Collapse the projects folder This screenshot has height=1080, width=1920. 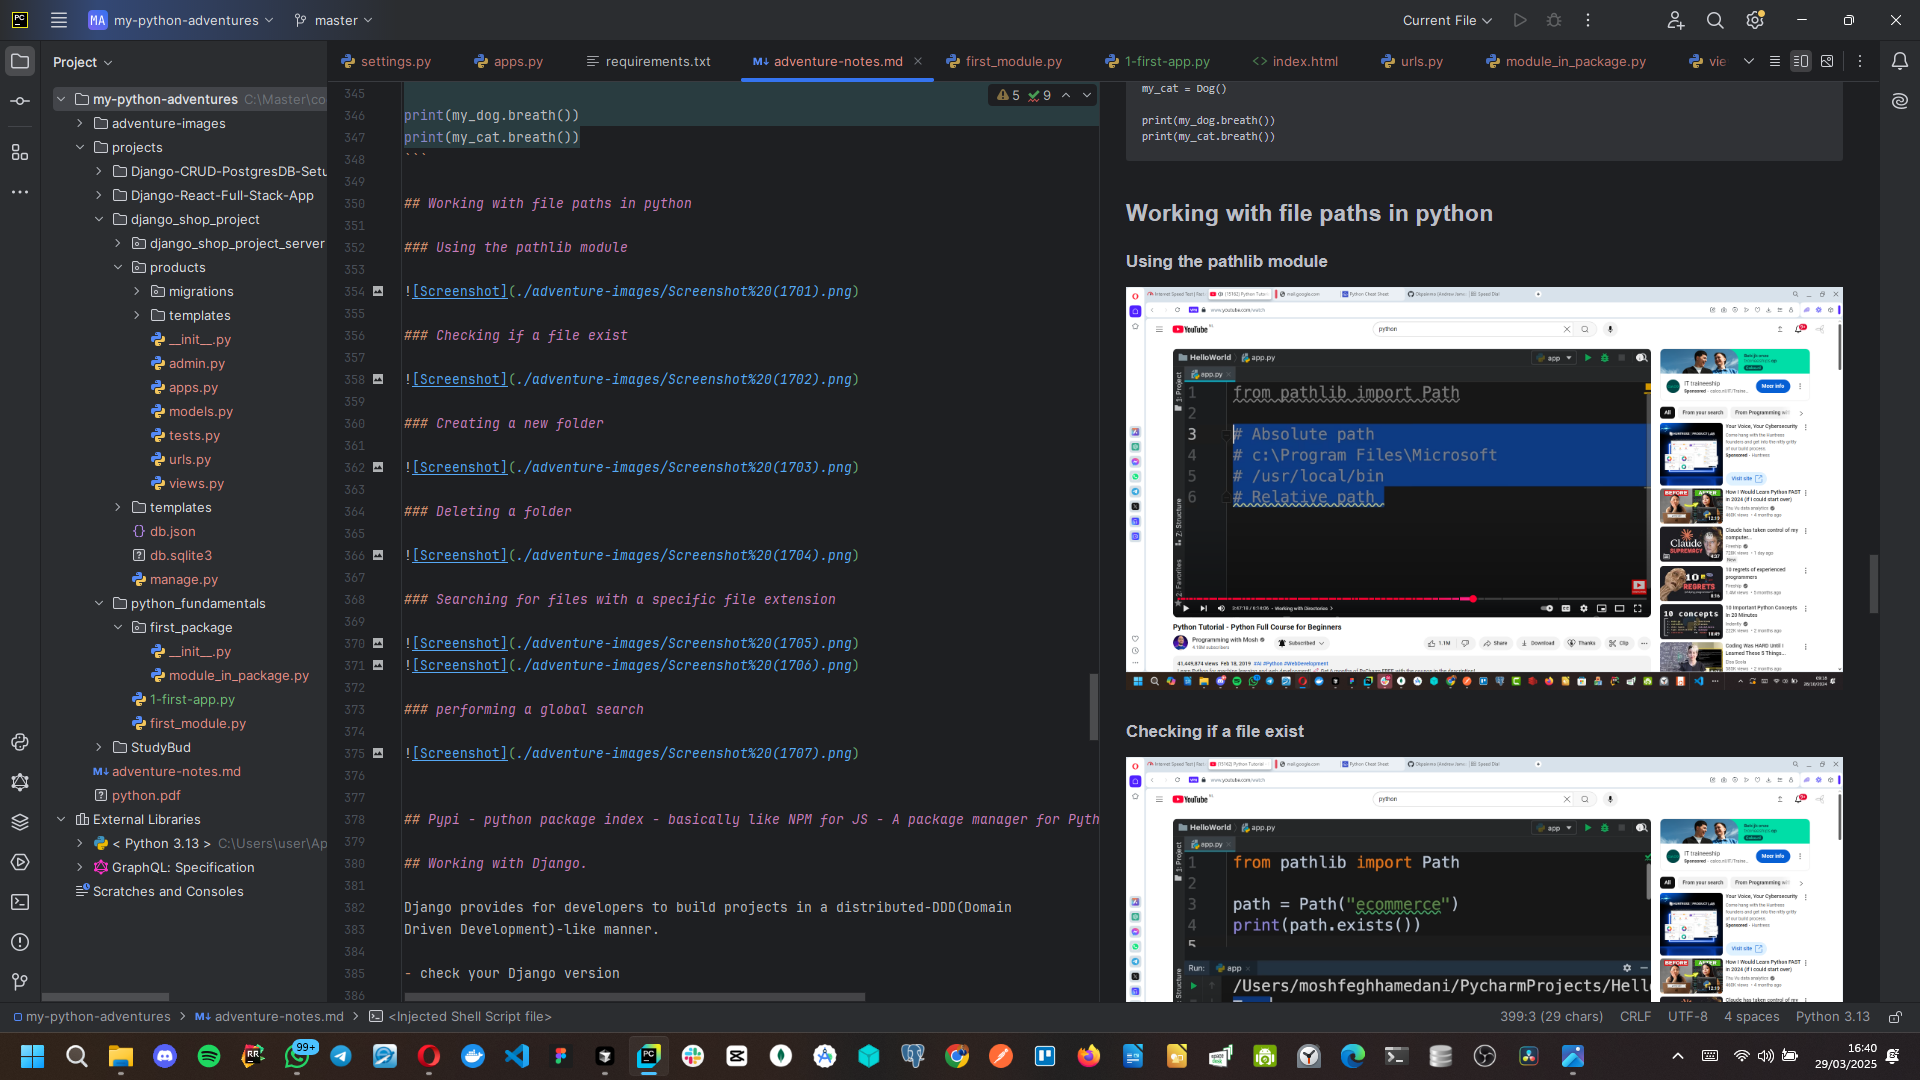coord(80,147)
